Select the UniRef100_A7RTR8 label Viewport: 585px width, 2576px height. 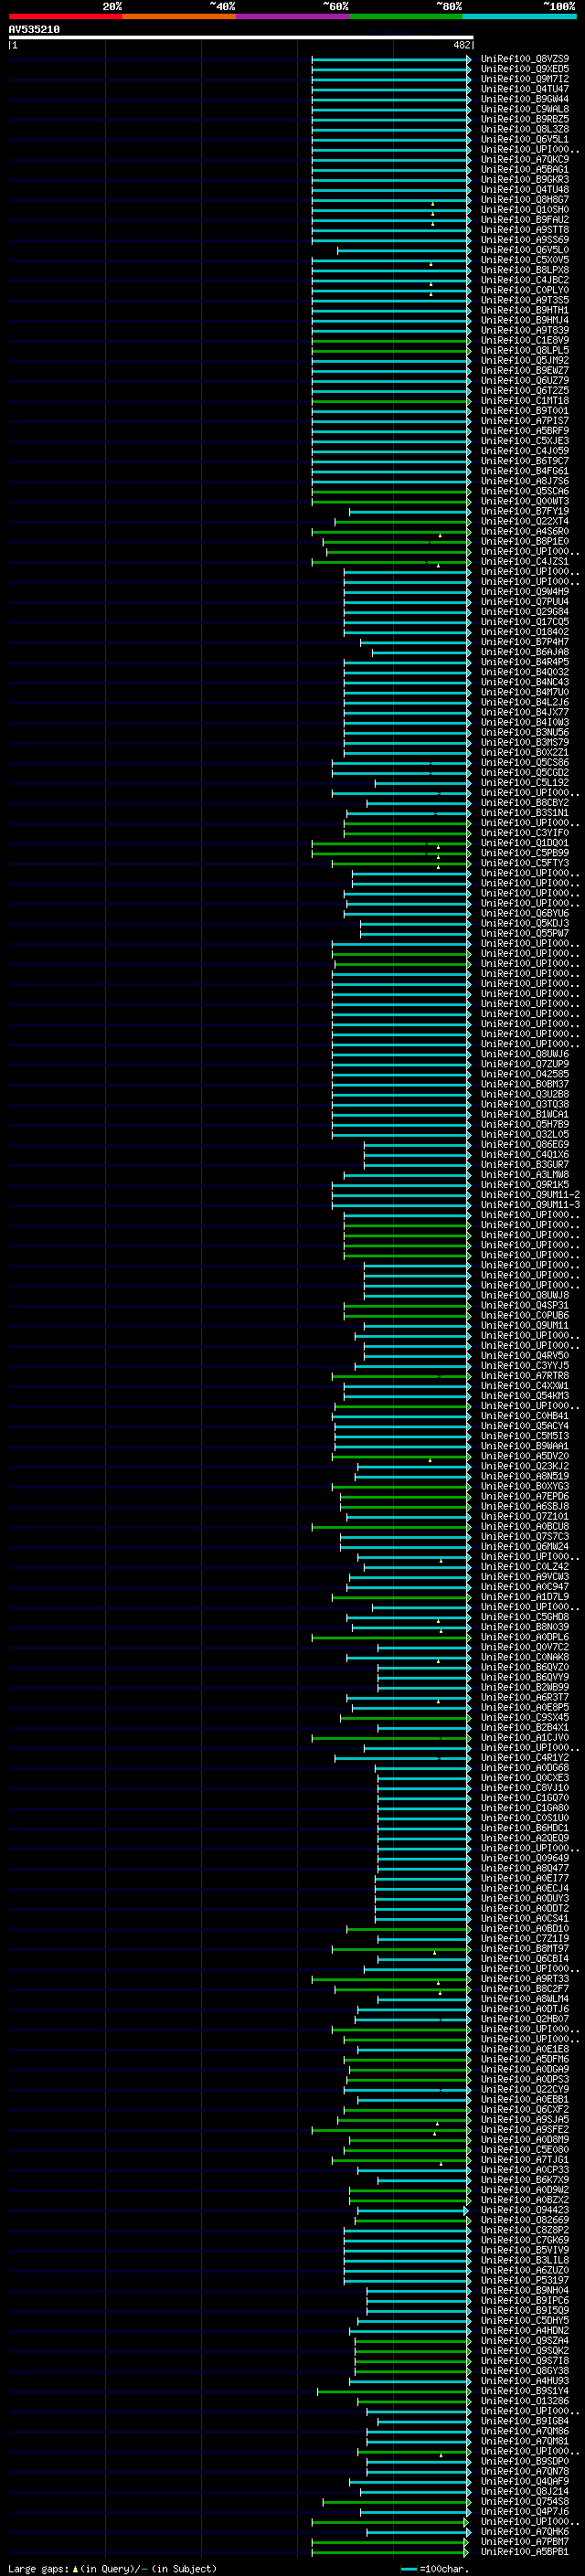tap(525, 1376)
